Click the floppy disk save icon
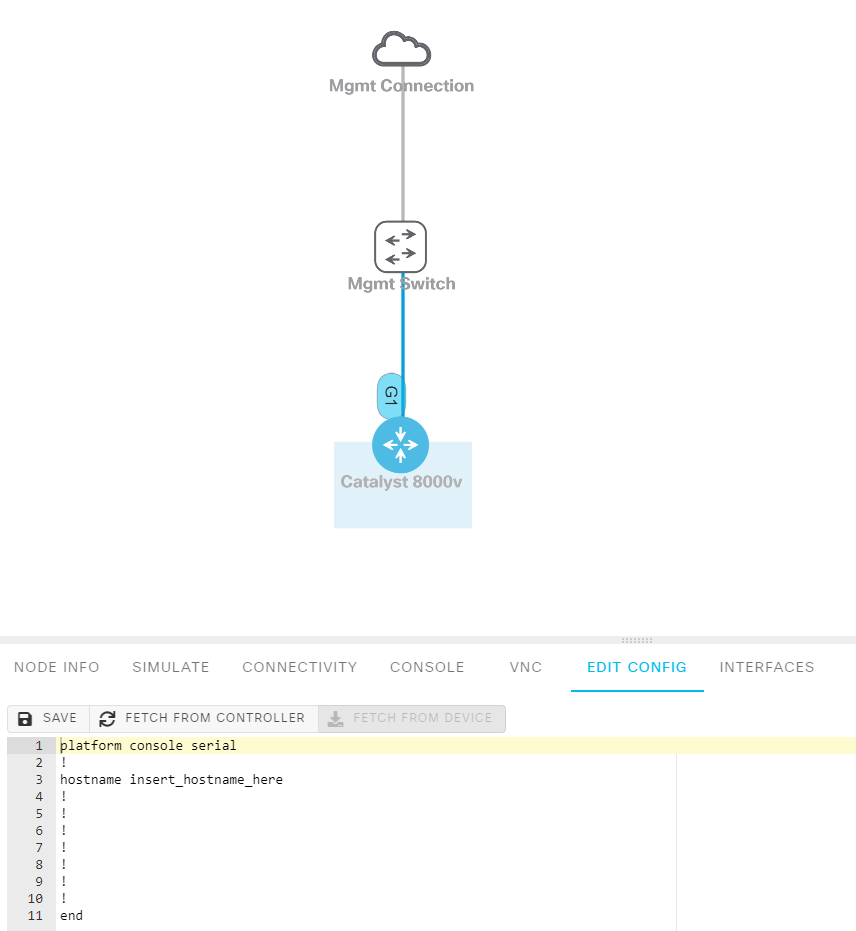 tap(26, 719)
